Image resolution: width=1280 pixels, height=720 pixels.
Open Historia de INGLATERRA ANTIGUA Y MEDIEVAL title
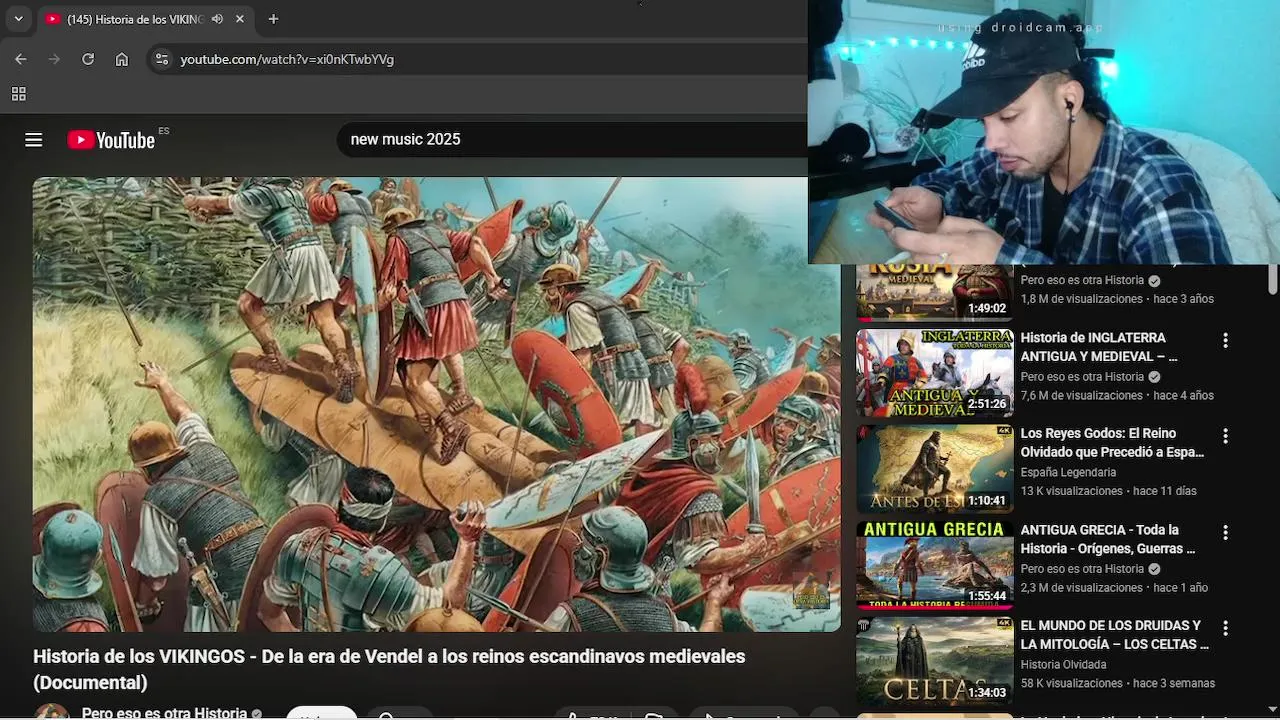pyautogui.click(x=1098, y=347)
